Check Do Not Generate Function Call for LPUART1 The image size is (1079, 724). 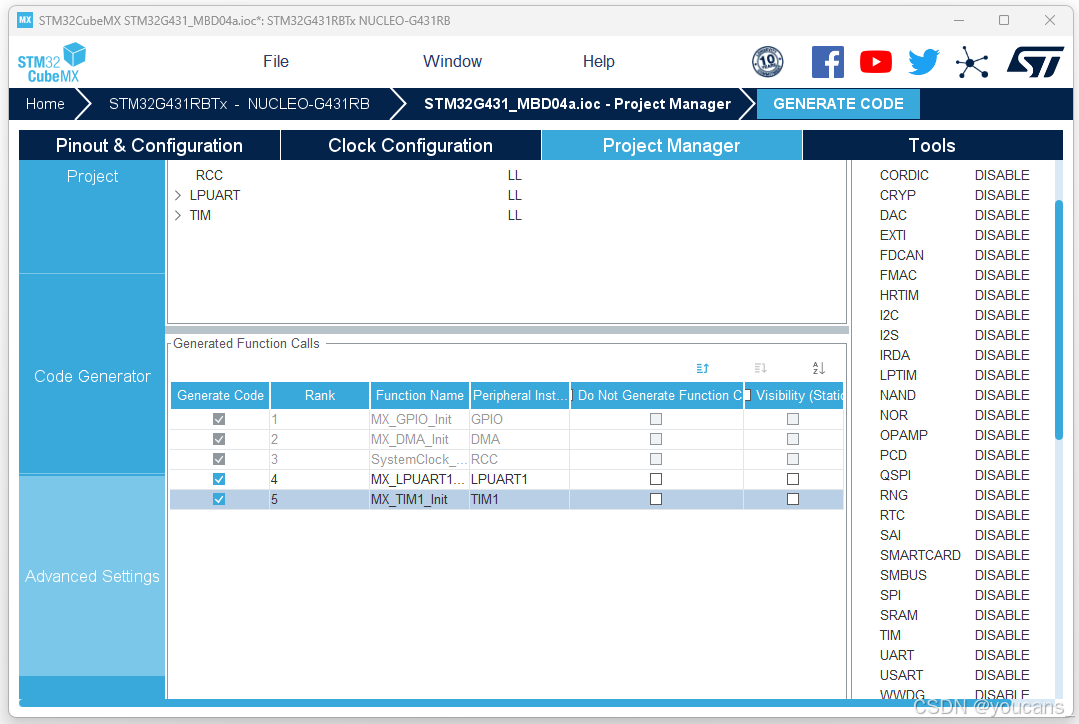pyautogui.click(x=656, y=479)
